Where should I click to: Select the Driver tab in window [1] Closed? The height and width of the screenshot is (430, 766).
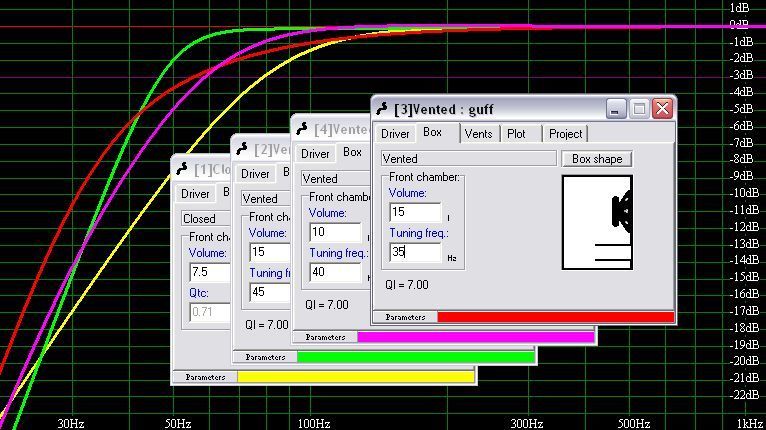(195, 194)
